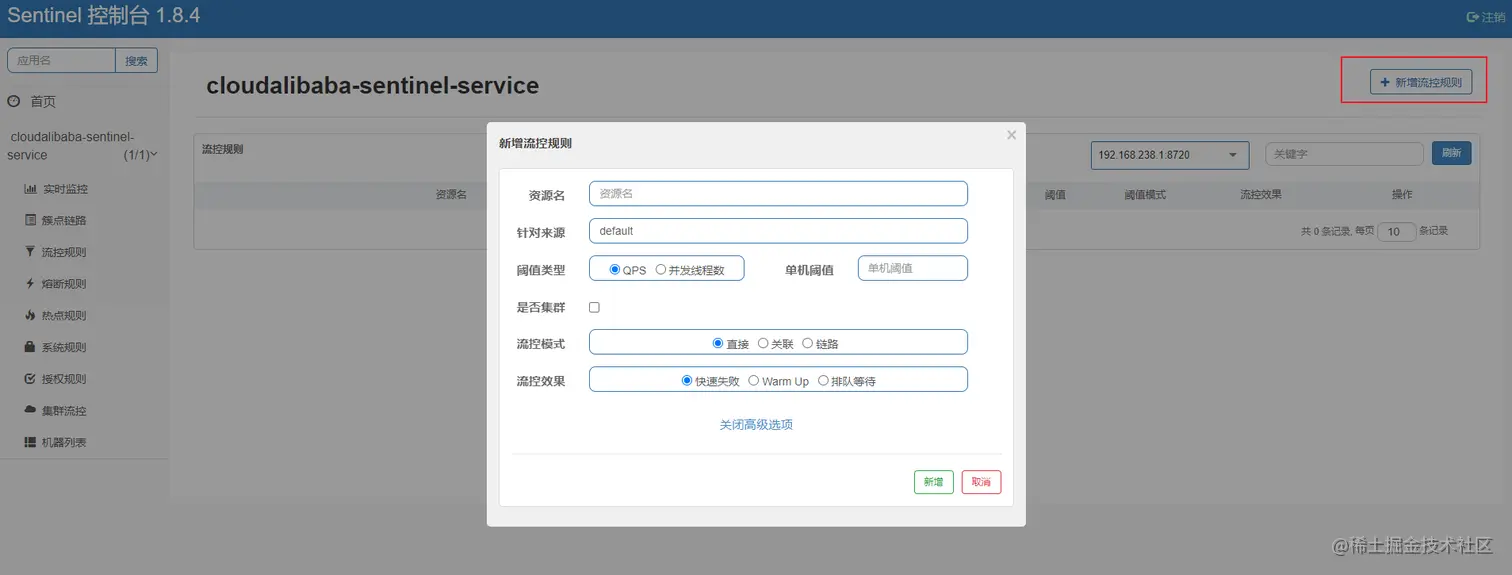Open 系统规则 menu item

[x=64, y=347]
